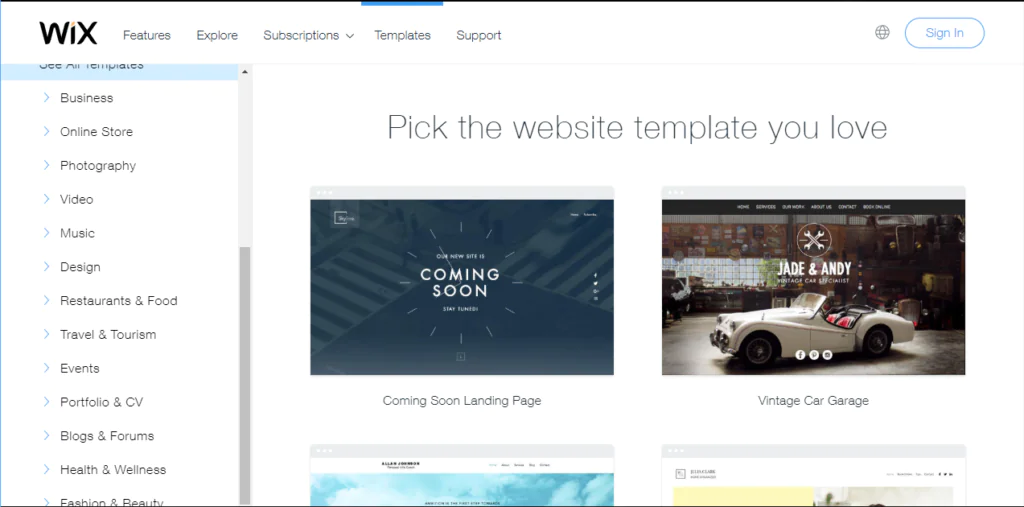
Task: Select the Online Store category
Action: [97, 131]
